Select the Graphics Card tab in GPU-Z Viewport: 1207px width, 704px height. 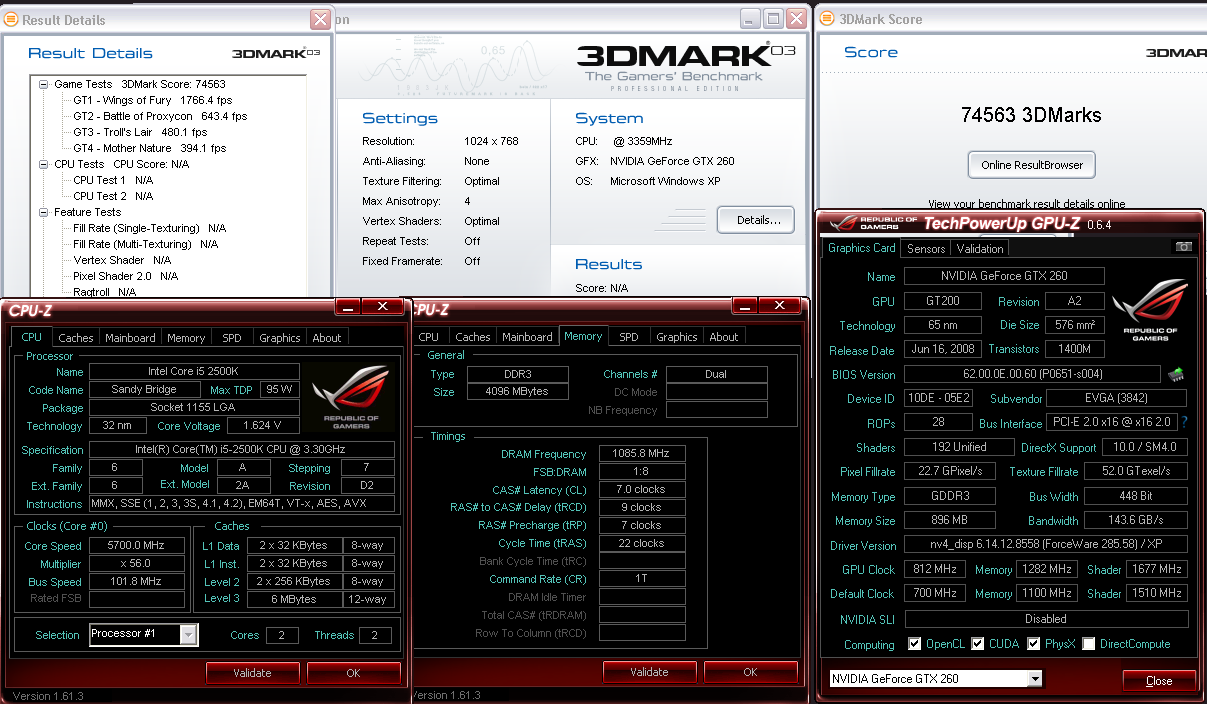(x=862, y=248)
